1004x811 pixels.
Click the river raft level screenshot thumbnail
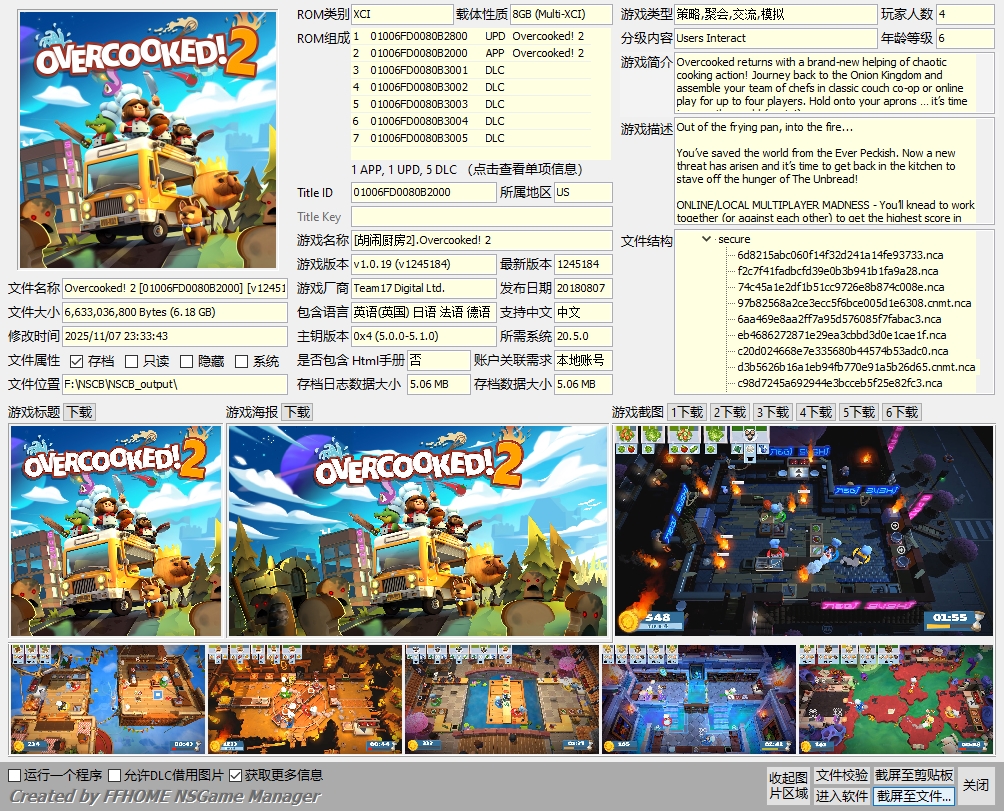[x=502, y=699]
